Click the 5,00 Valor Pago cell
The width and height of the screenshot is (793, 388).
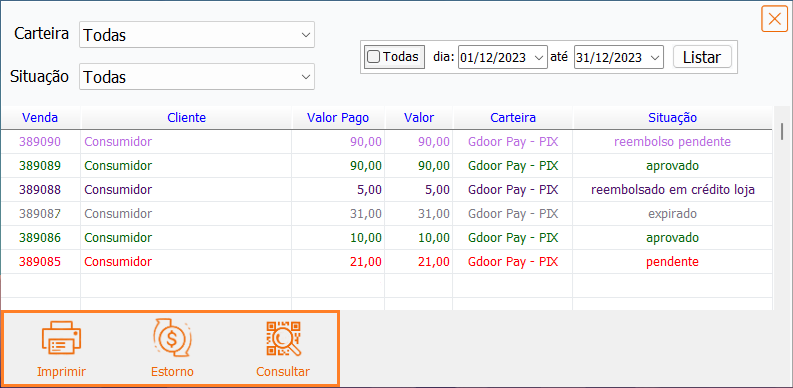pos(338,190)
